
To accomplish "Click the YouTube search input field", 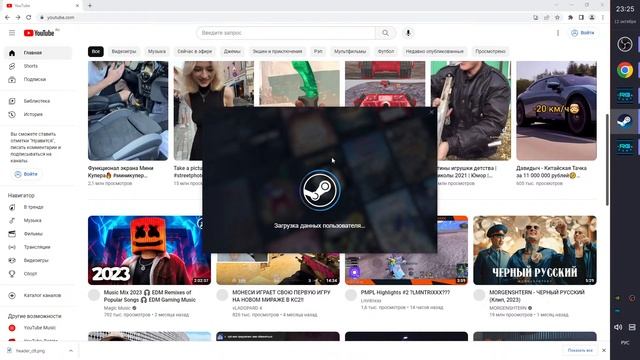I will click(286, 33).
